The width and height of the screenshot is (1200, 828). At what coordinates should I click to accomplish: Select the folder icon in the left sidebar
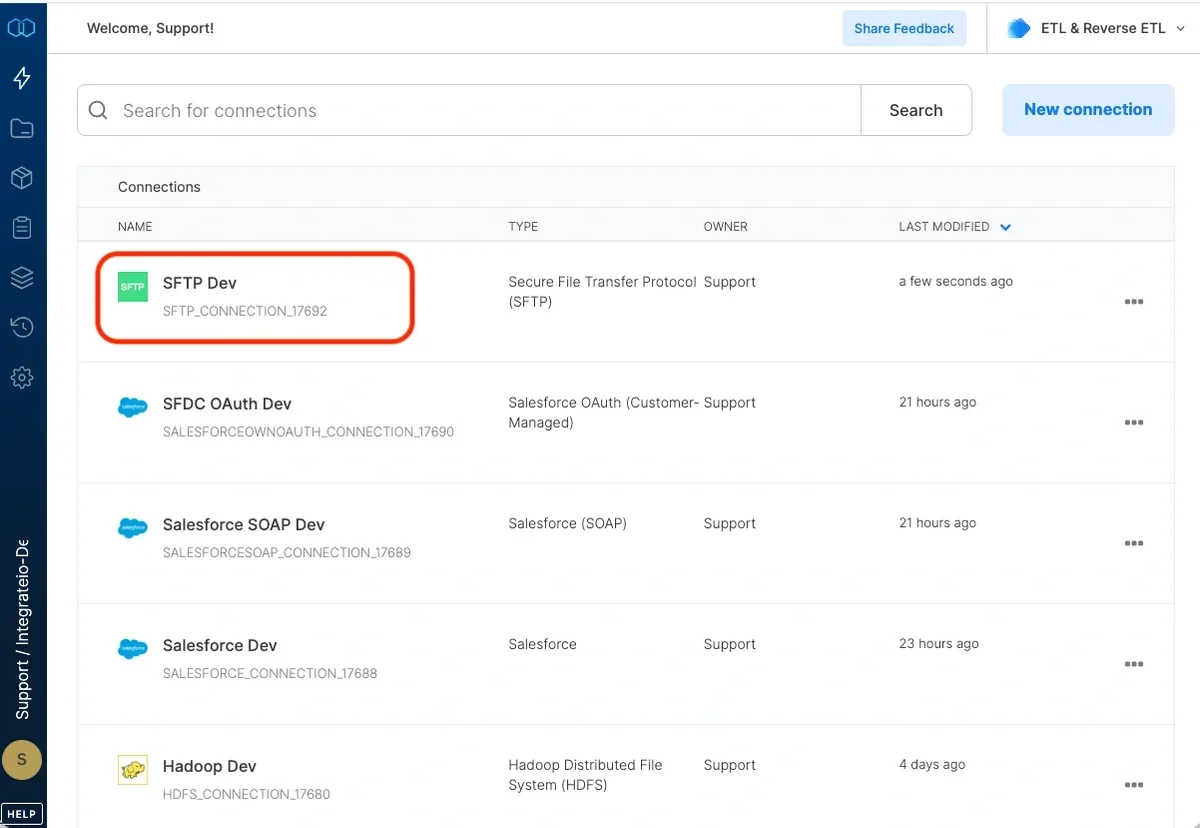[x=22, y=128]
